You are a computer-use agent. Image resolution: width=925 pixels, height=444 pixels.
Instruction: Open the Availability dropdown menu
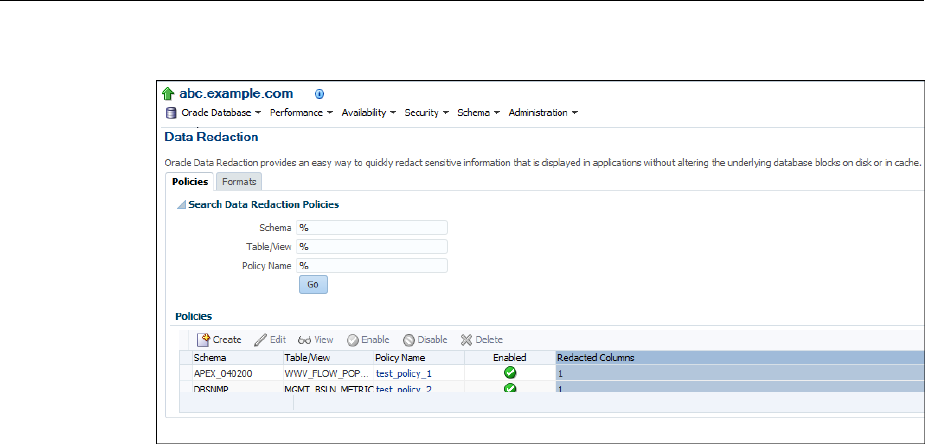click(369, 113)
